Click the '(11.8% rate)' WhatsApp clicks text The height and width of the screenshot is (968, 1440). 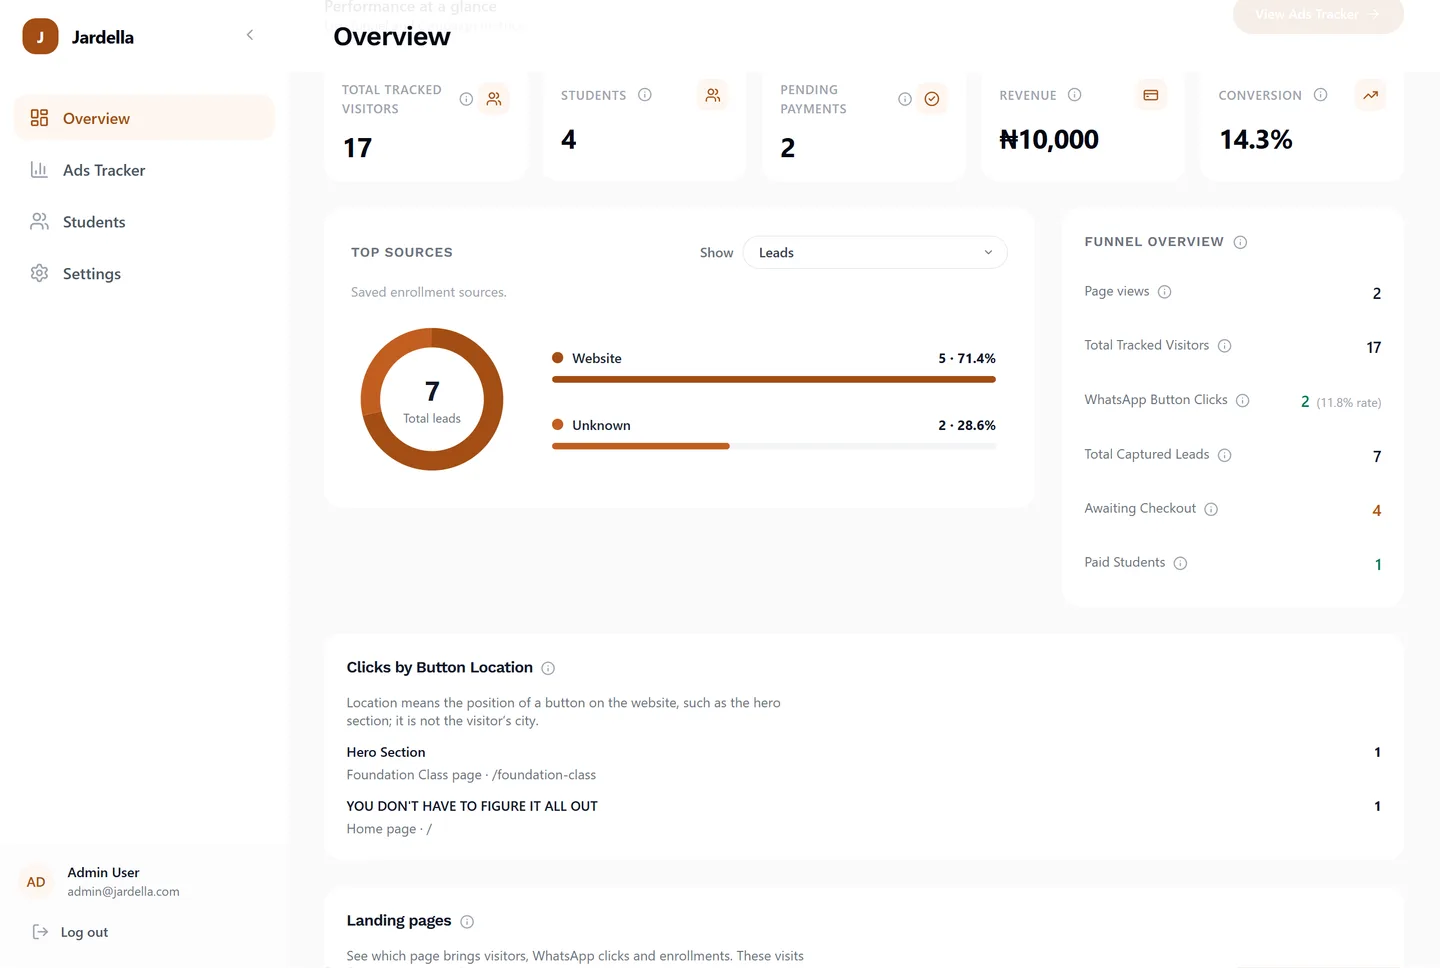(1349, 403)
